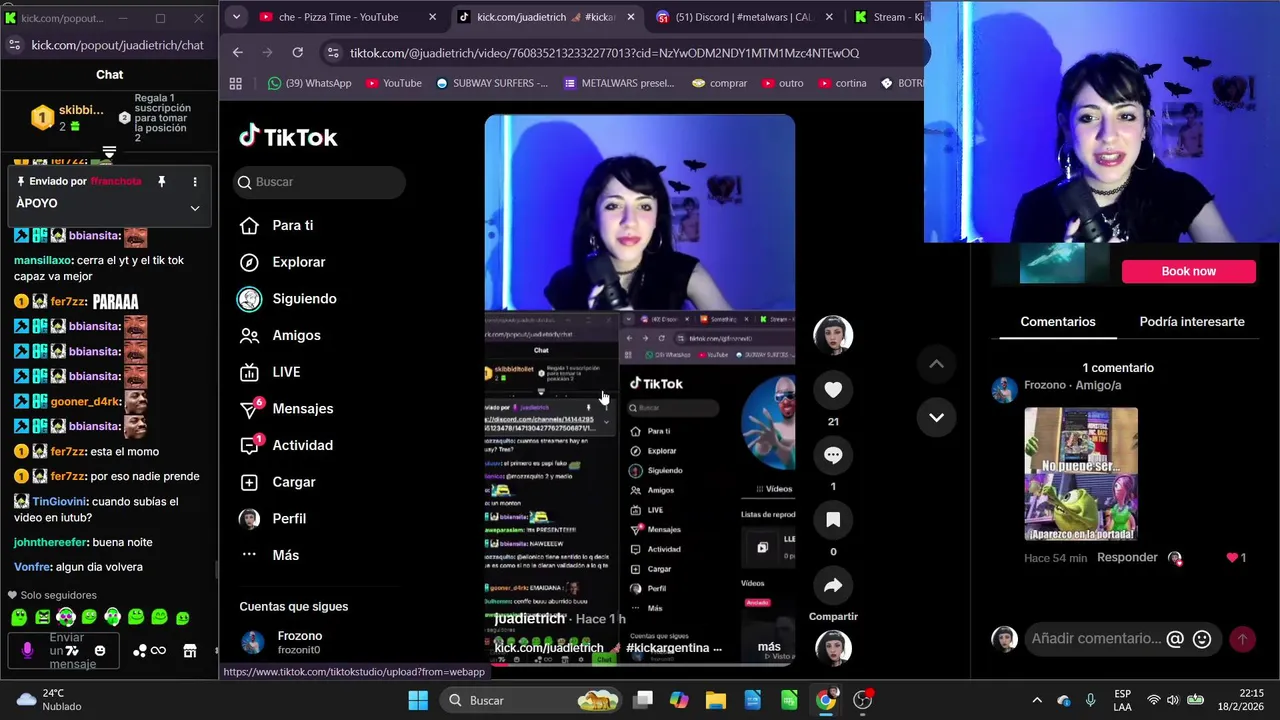The width and height of the screenshot is (1280, 720).
Task: Open volume control in system tray
Action: tap(1173, 700)
